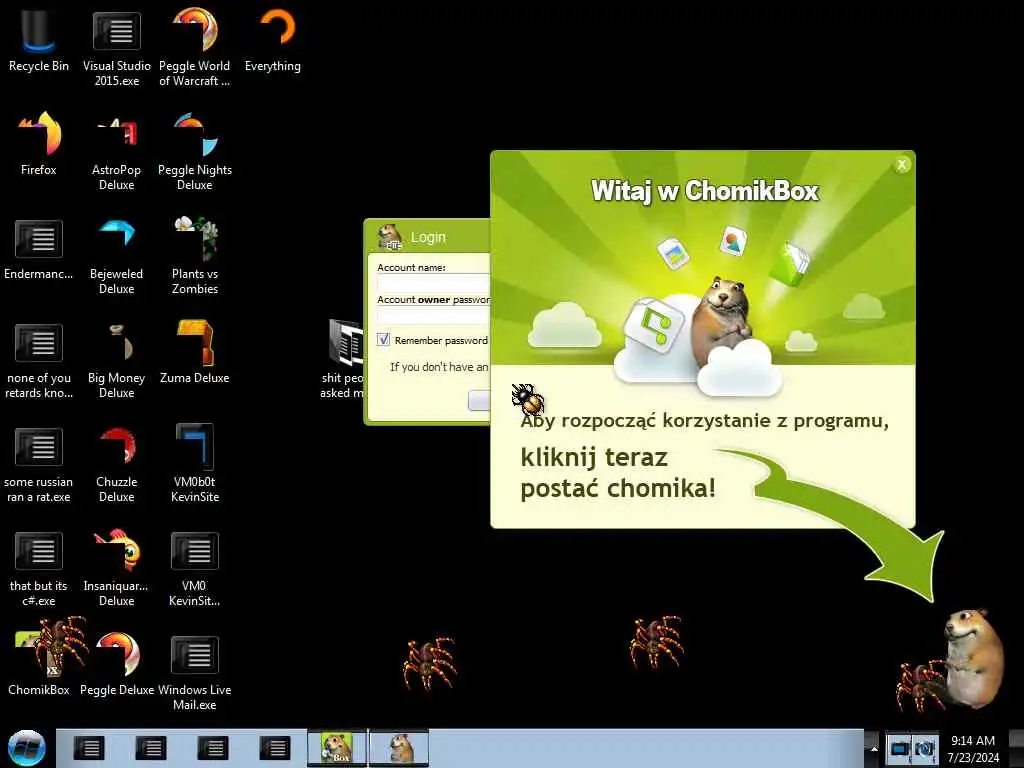
Task: Click the Account name input field
Action: click(x=433, y=283)
